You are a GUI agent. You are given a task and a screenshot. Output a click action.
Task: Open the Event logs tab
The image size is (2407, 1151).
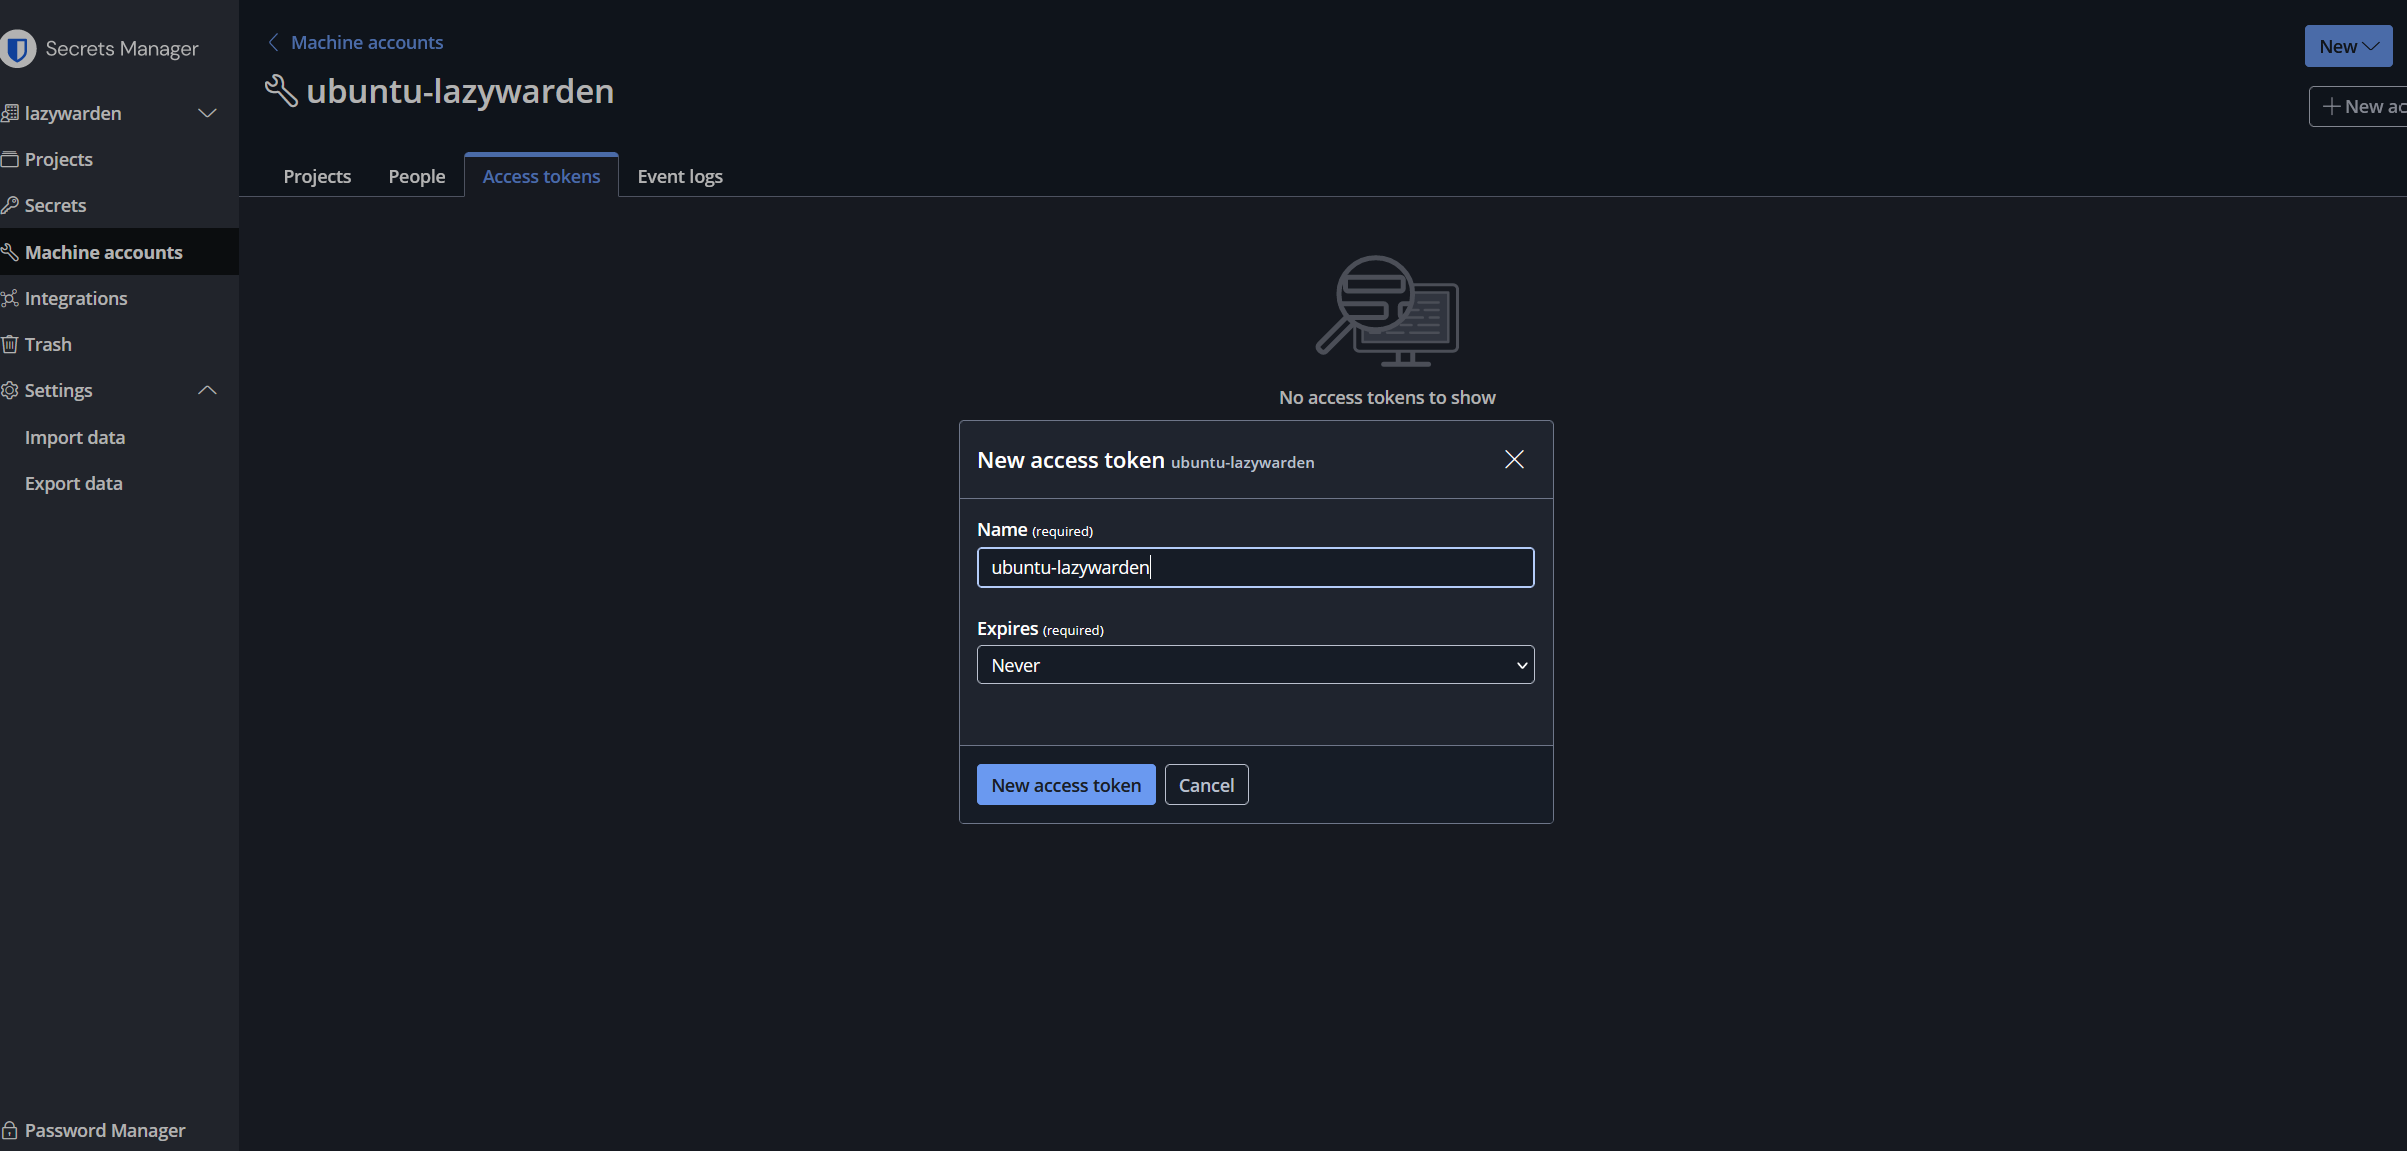pyautogui.click(x=680, y=176)
